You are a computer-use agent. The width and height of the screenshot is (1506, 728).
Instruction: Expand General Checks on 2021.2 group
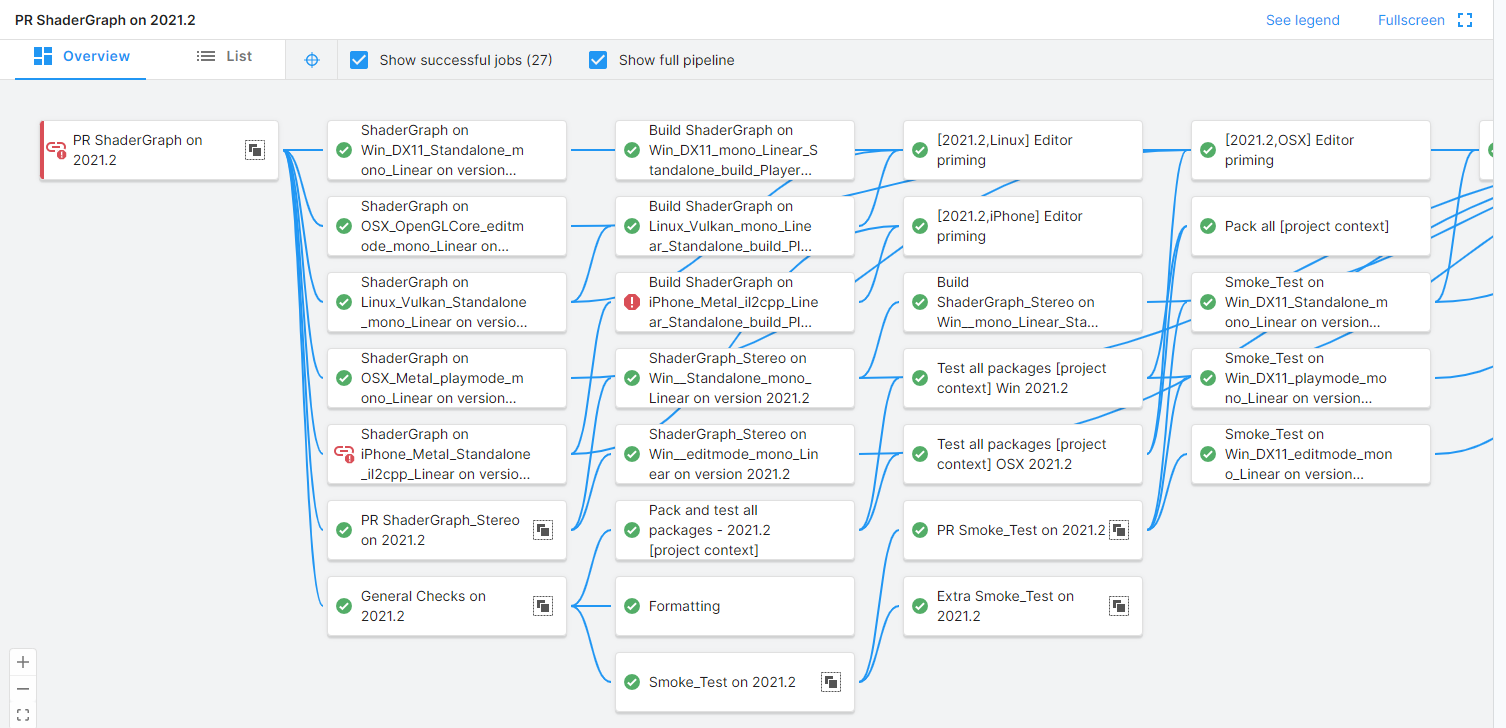click(543, 606)
